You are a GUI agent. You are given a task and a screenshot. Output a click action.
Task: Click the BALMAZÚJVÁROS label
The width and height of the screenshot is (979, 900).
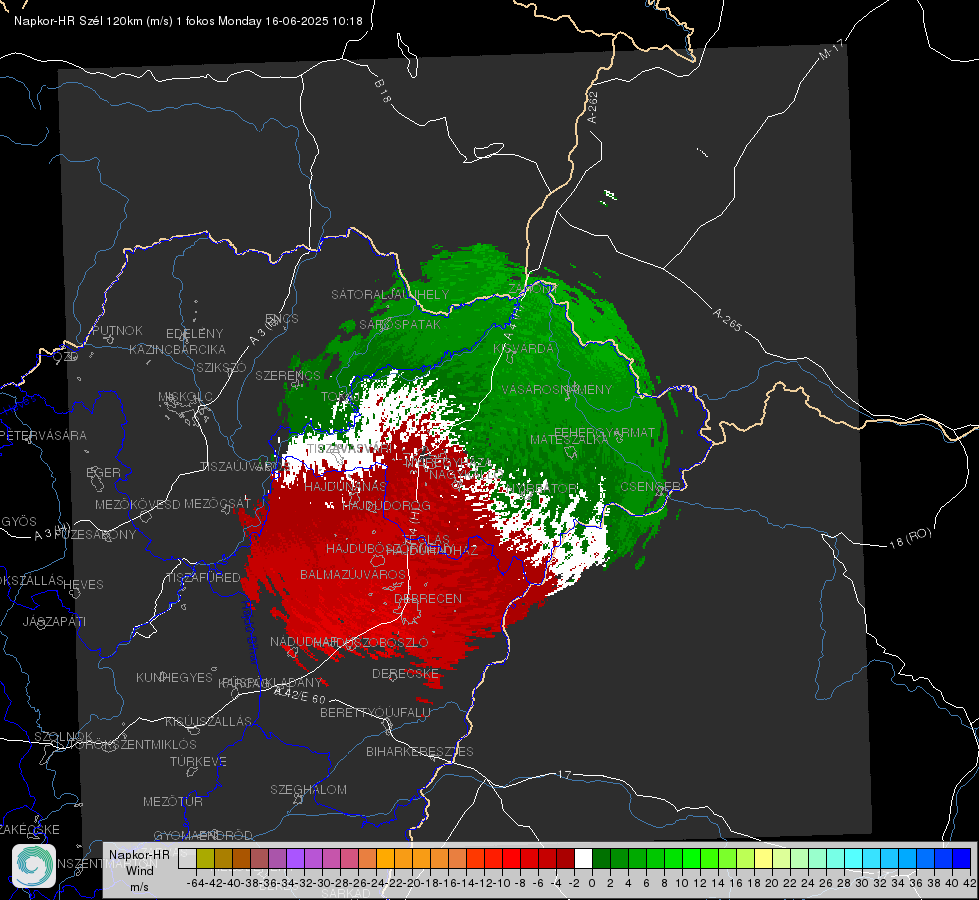(353, 574)
